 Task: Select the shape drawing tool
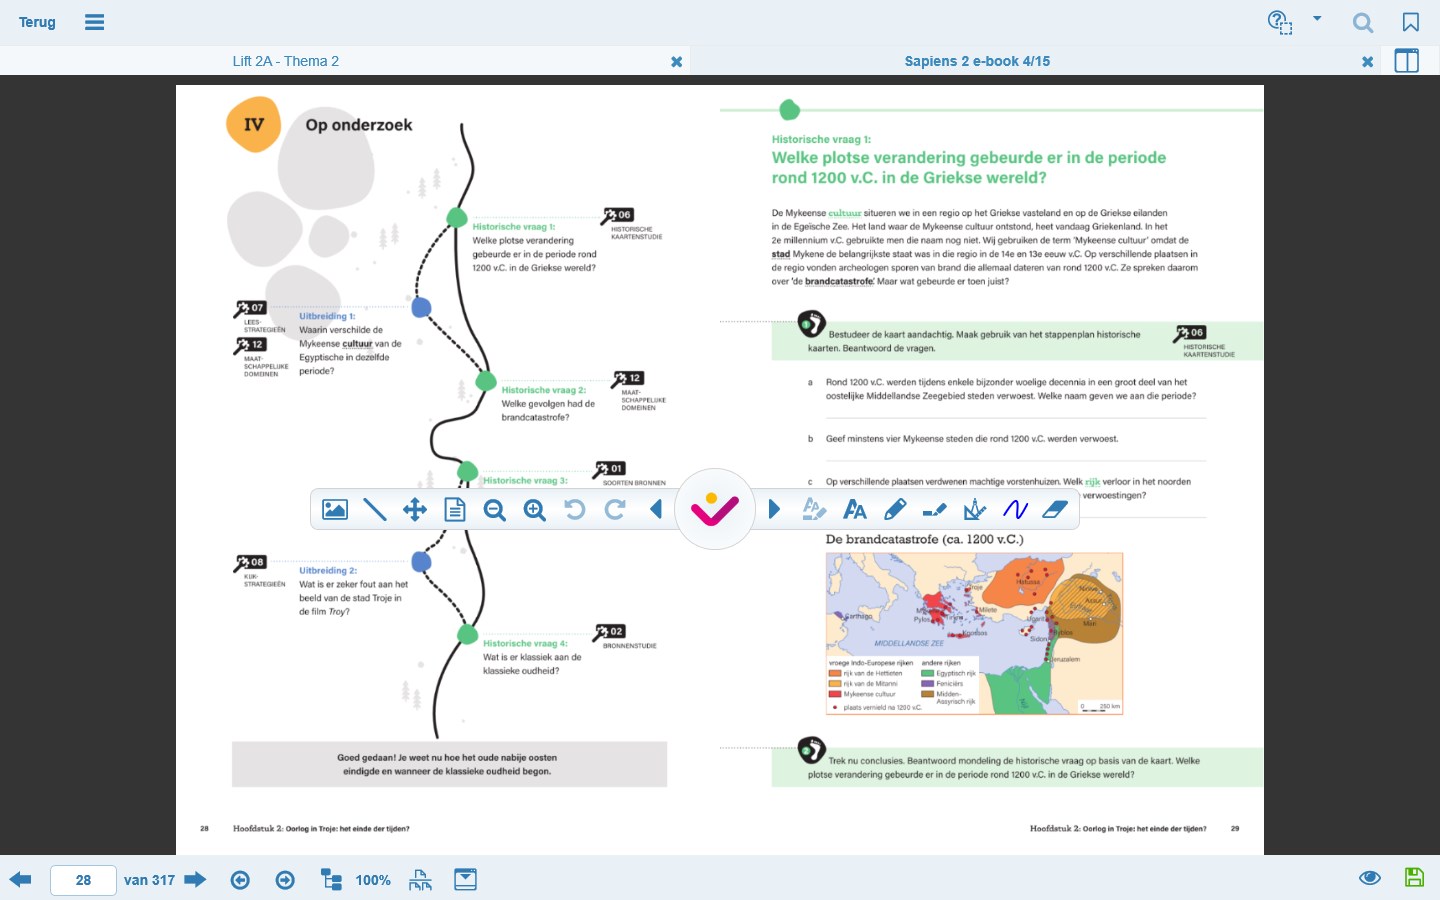(975, 510)
